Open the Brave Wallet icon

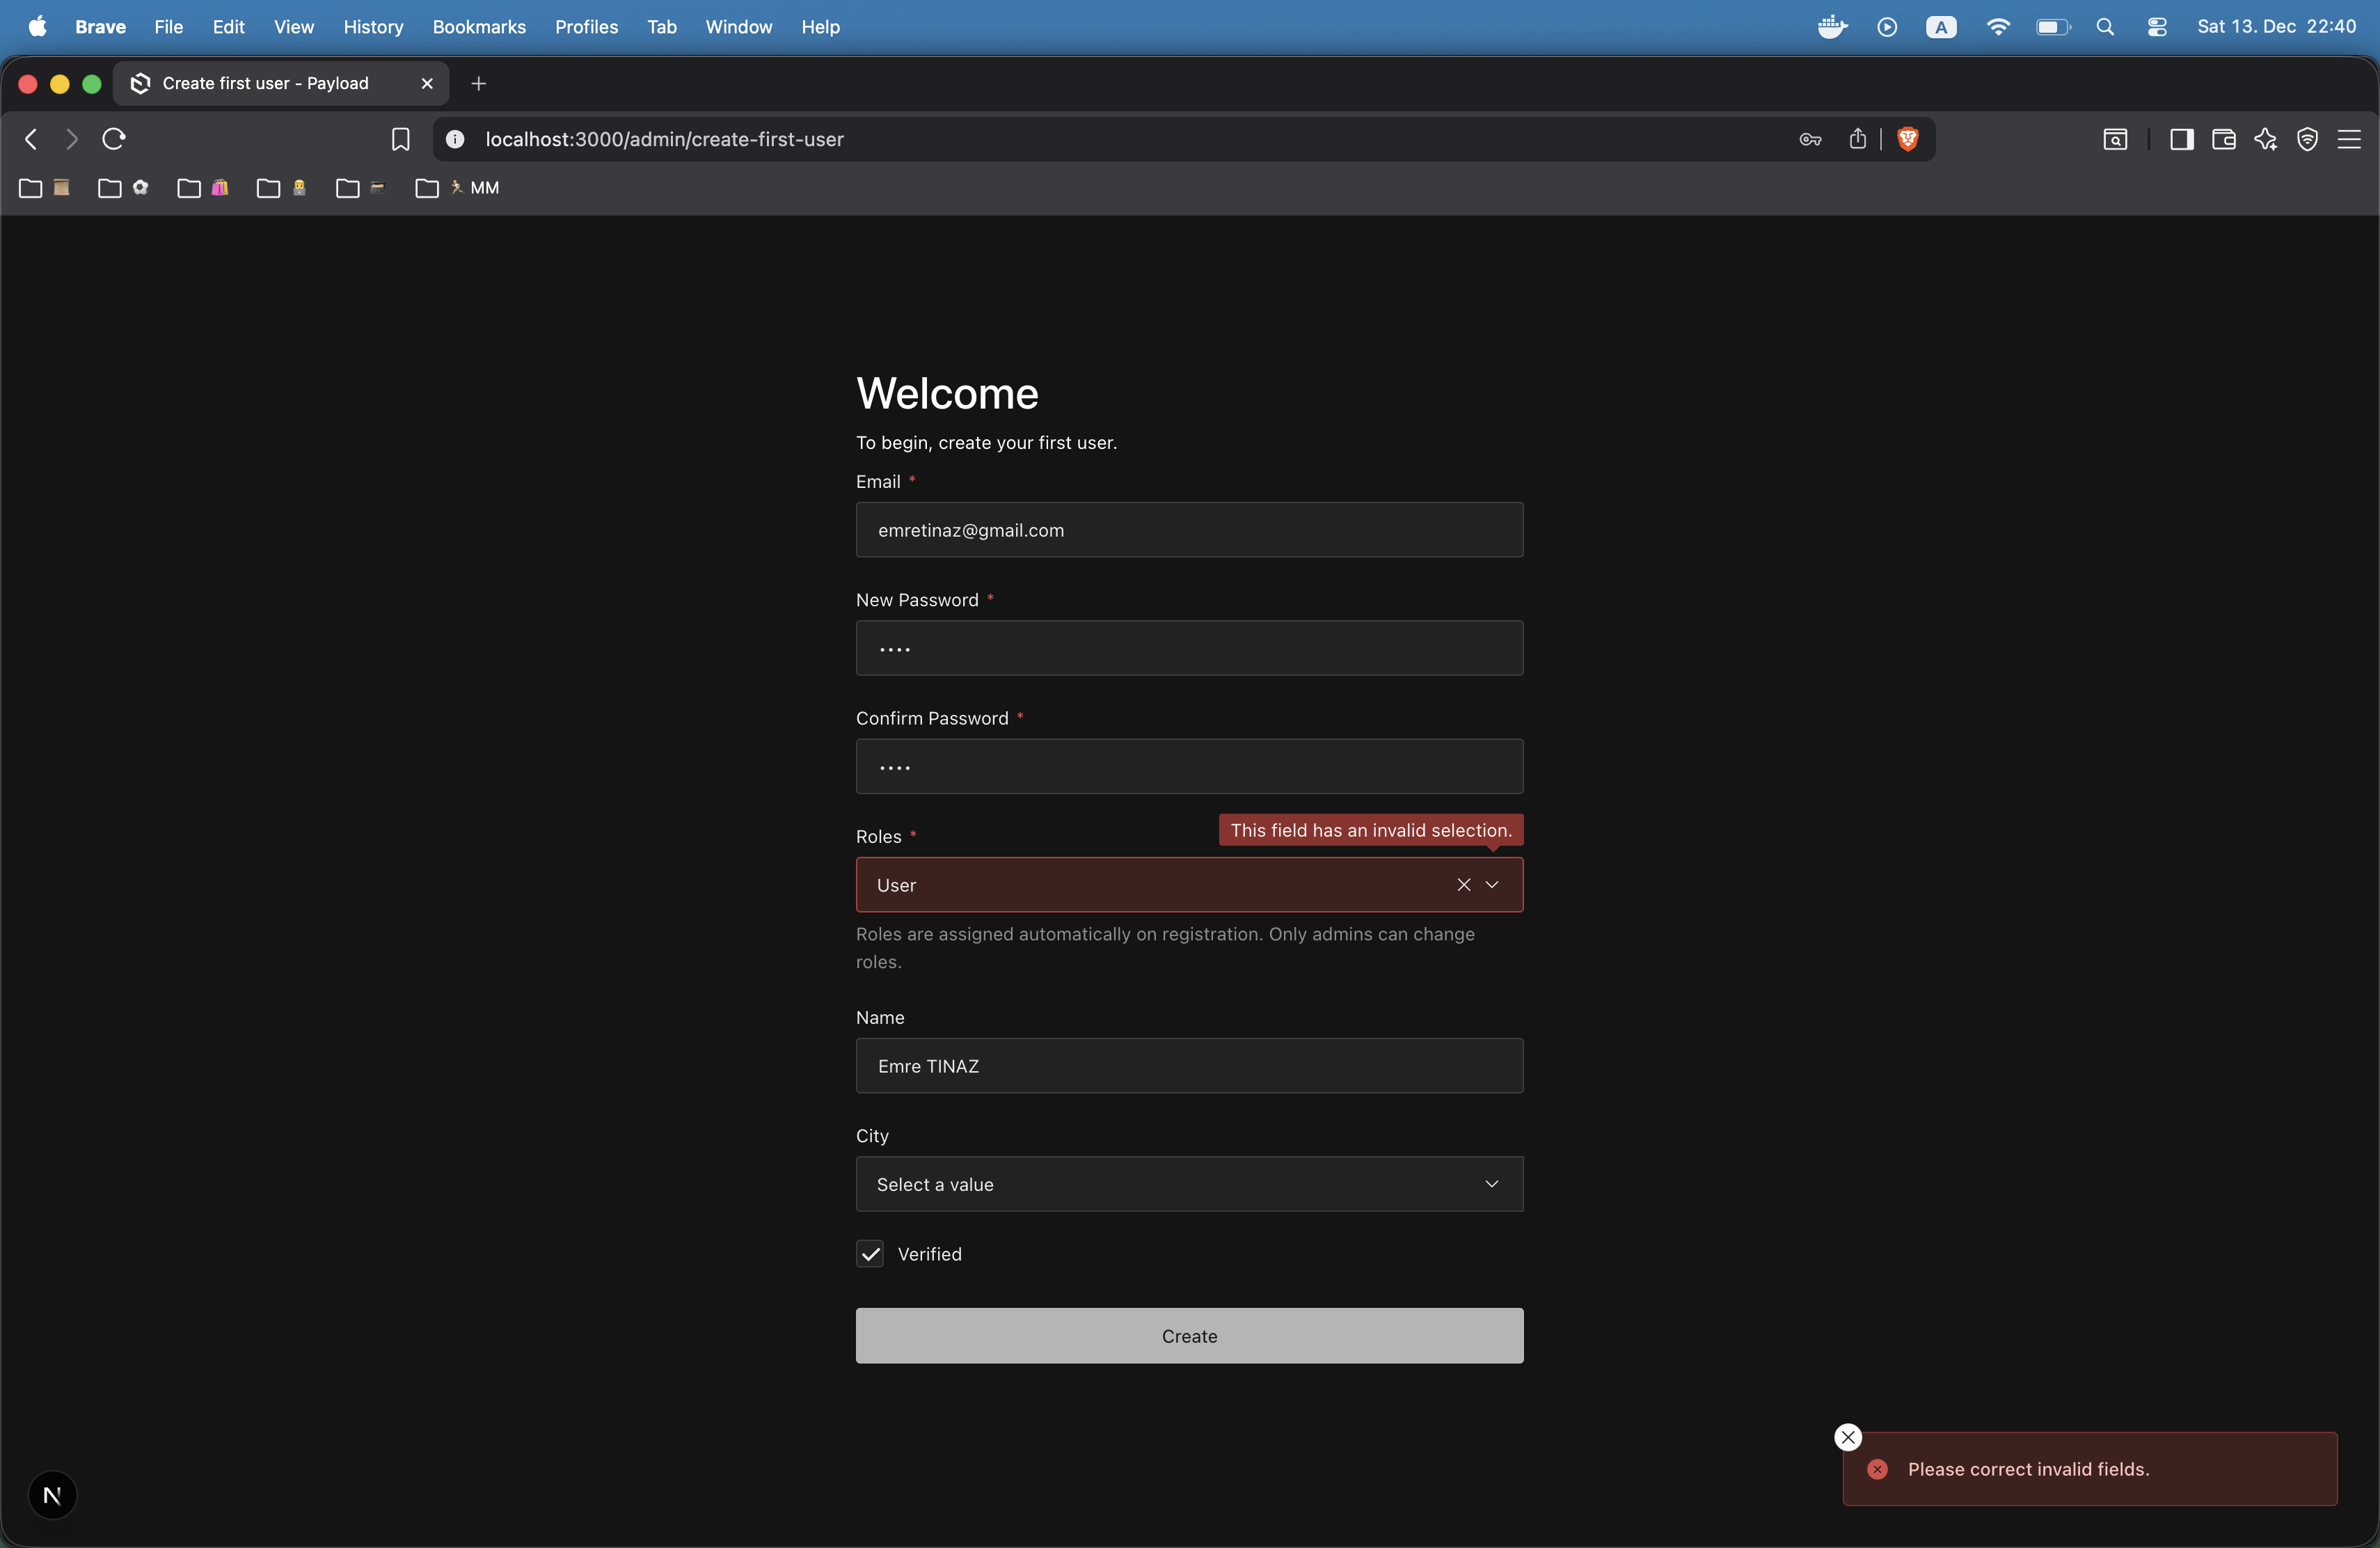coord(2223,139)
